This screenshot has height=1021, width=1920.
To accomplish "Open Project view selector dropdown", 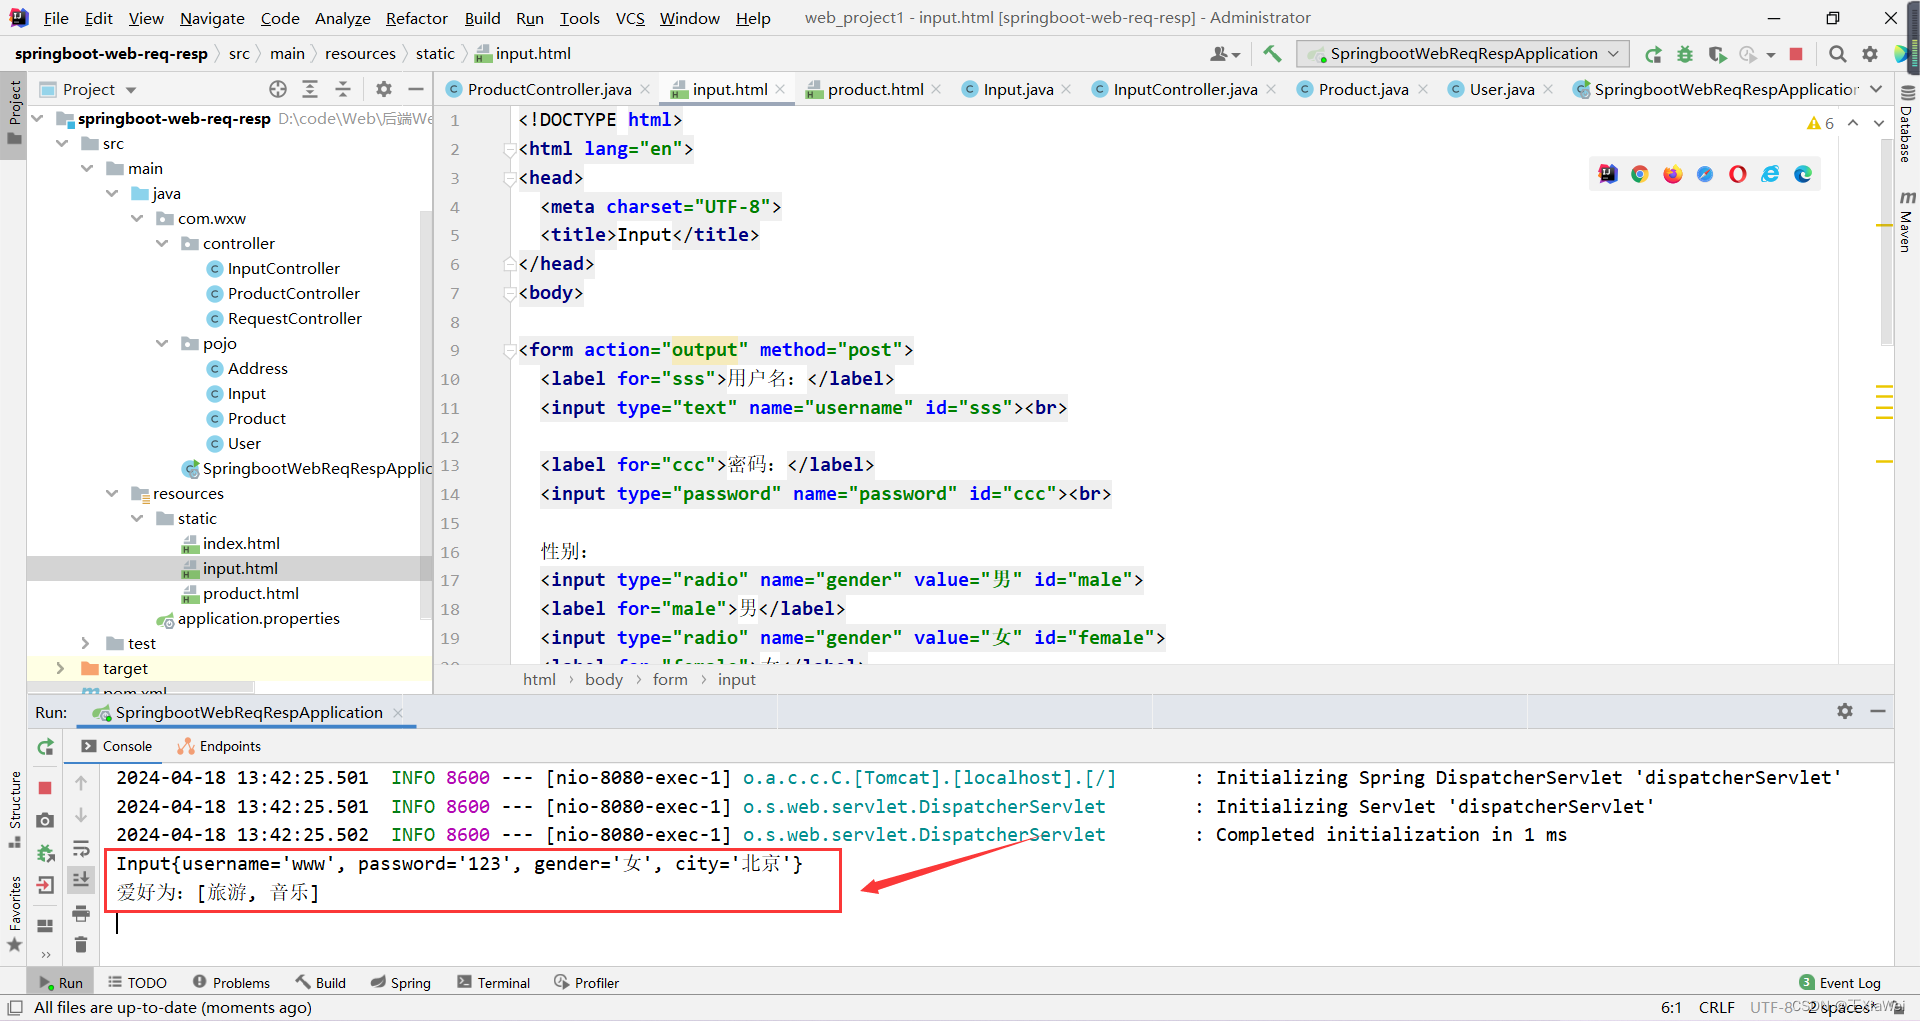I will (x=88, y=89).
